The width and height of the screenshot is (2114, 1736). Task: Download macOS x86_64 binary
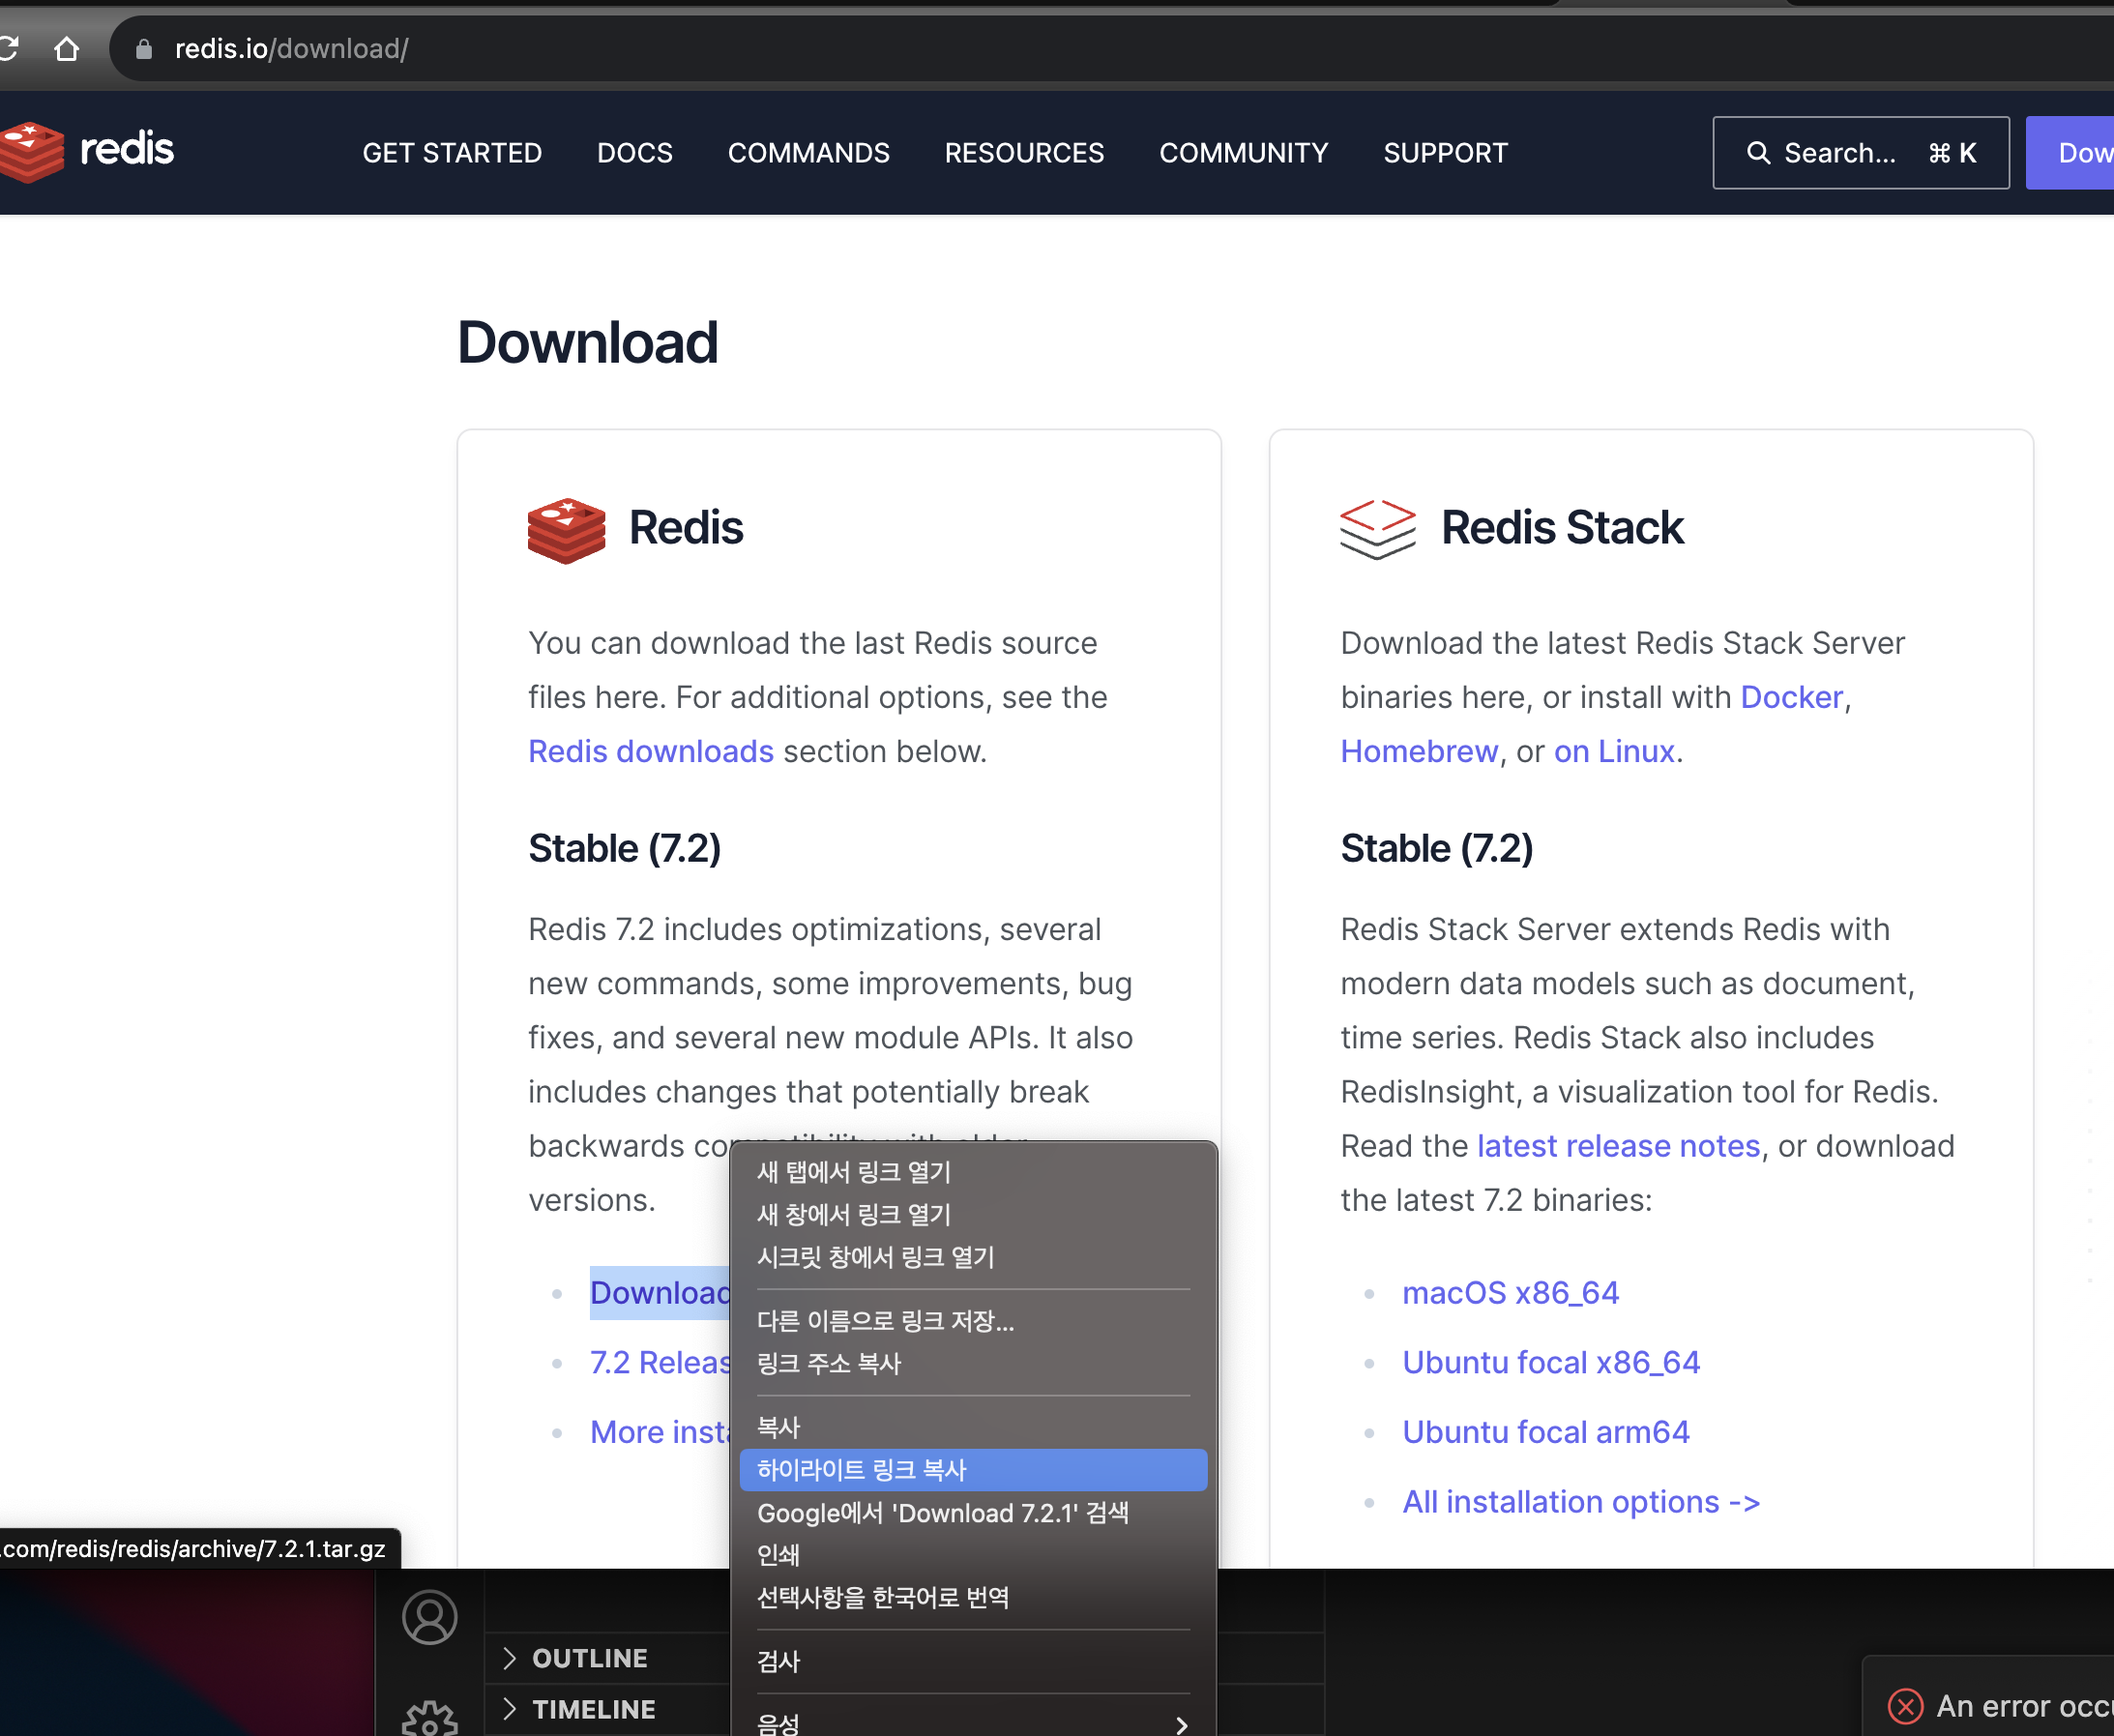pyautogui.click(x=1510, y=1293)
